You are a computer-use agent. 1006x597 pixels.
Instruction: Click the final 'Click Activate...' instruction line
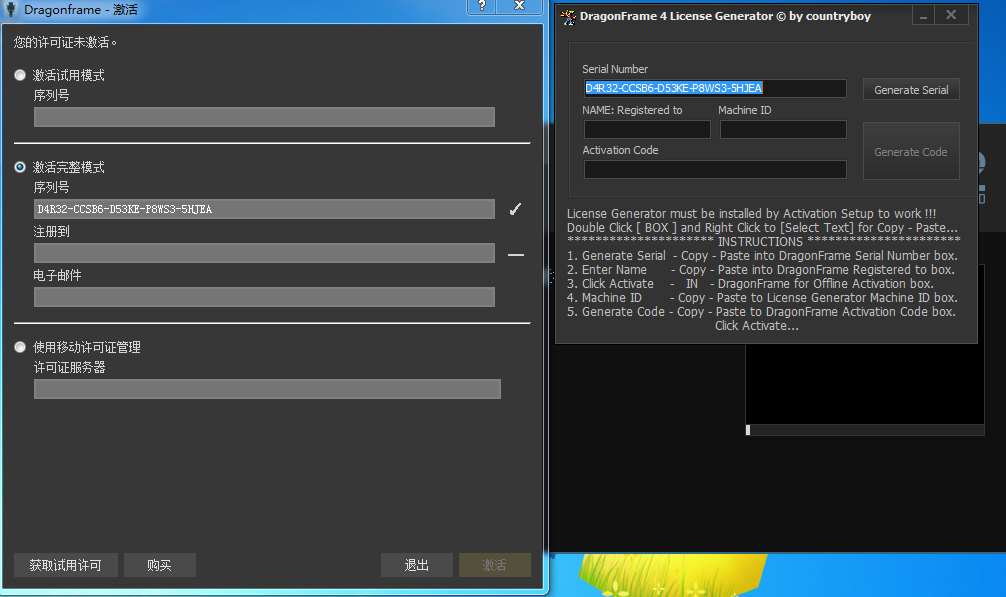tap(757, 326)
